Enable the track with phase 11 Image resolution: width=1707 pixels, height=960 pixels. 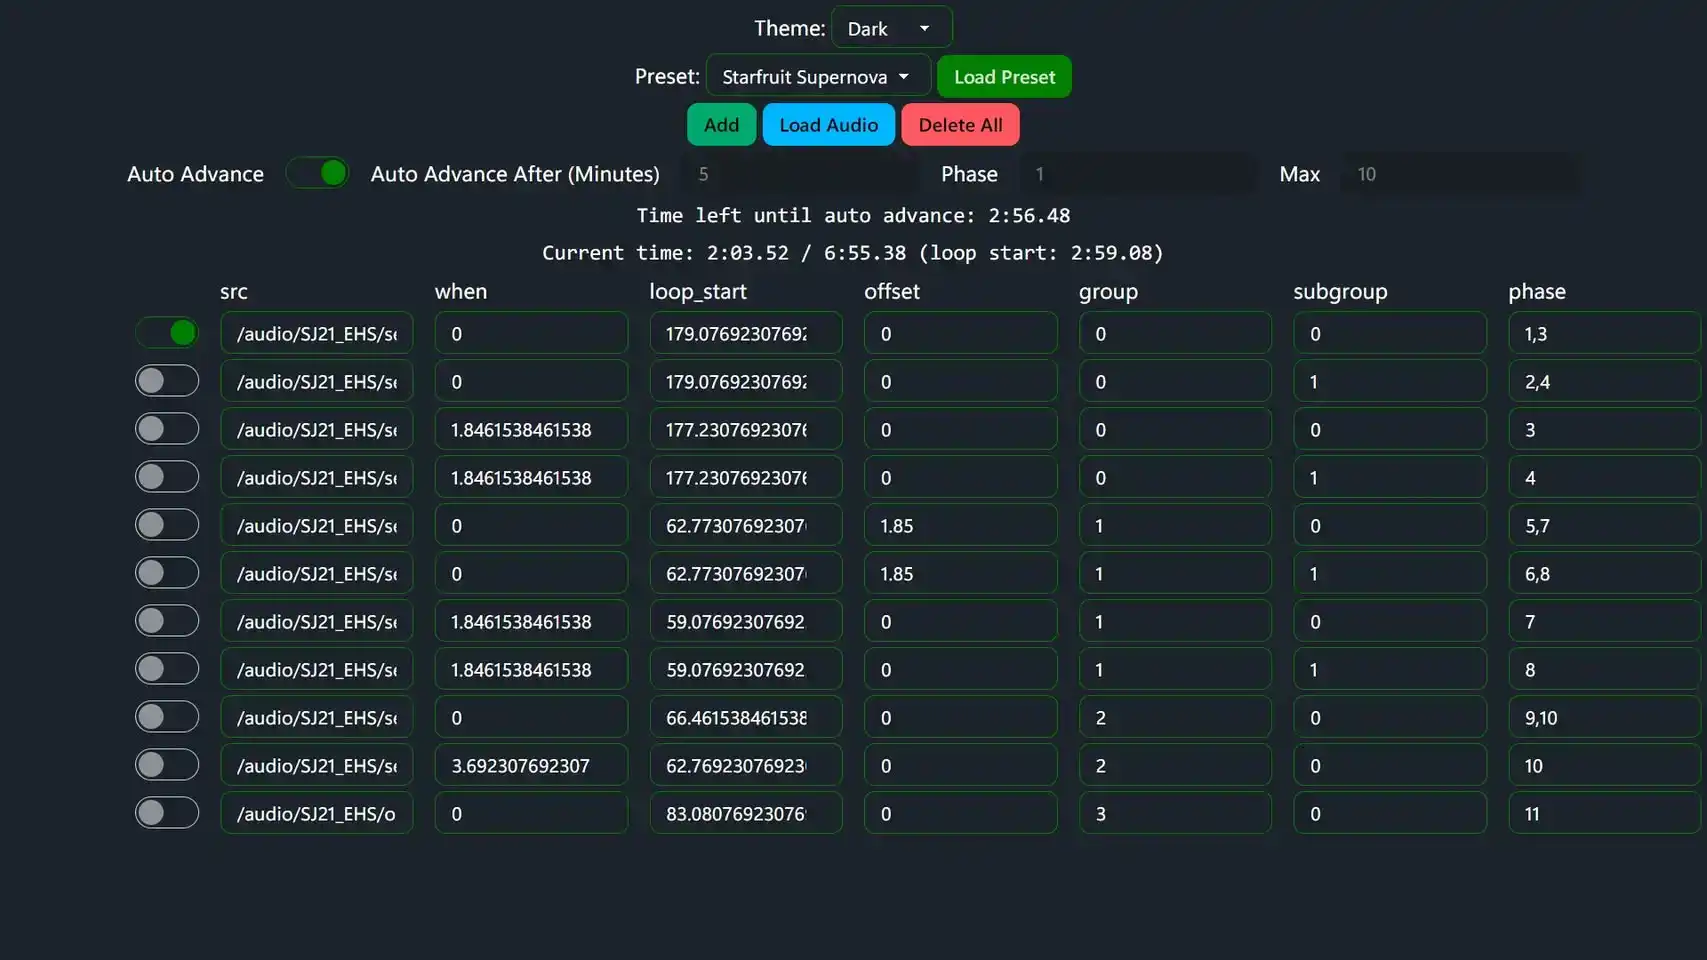[167, 813]
